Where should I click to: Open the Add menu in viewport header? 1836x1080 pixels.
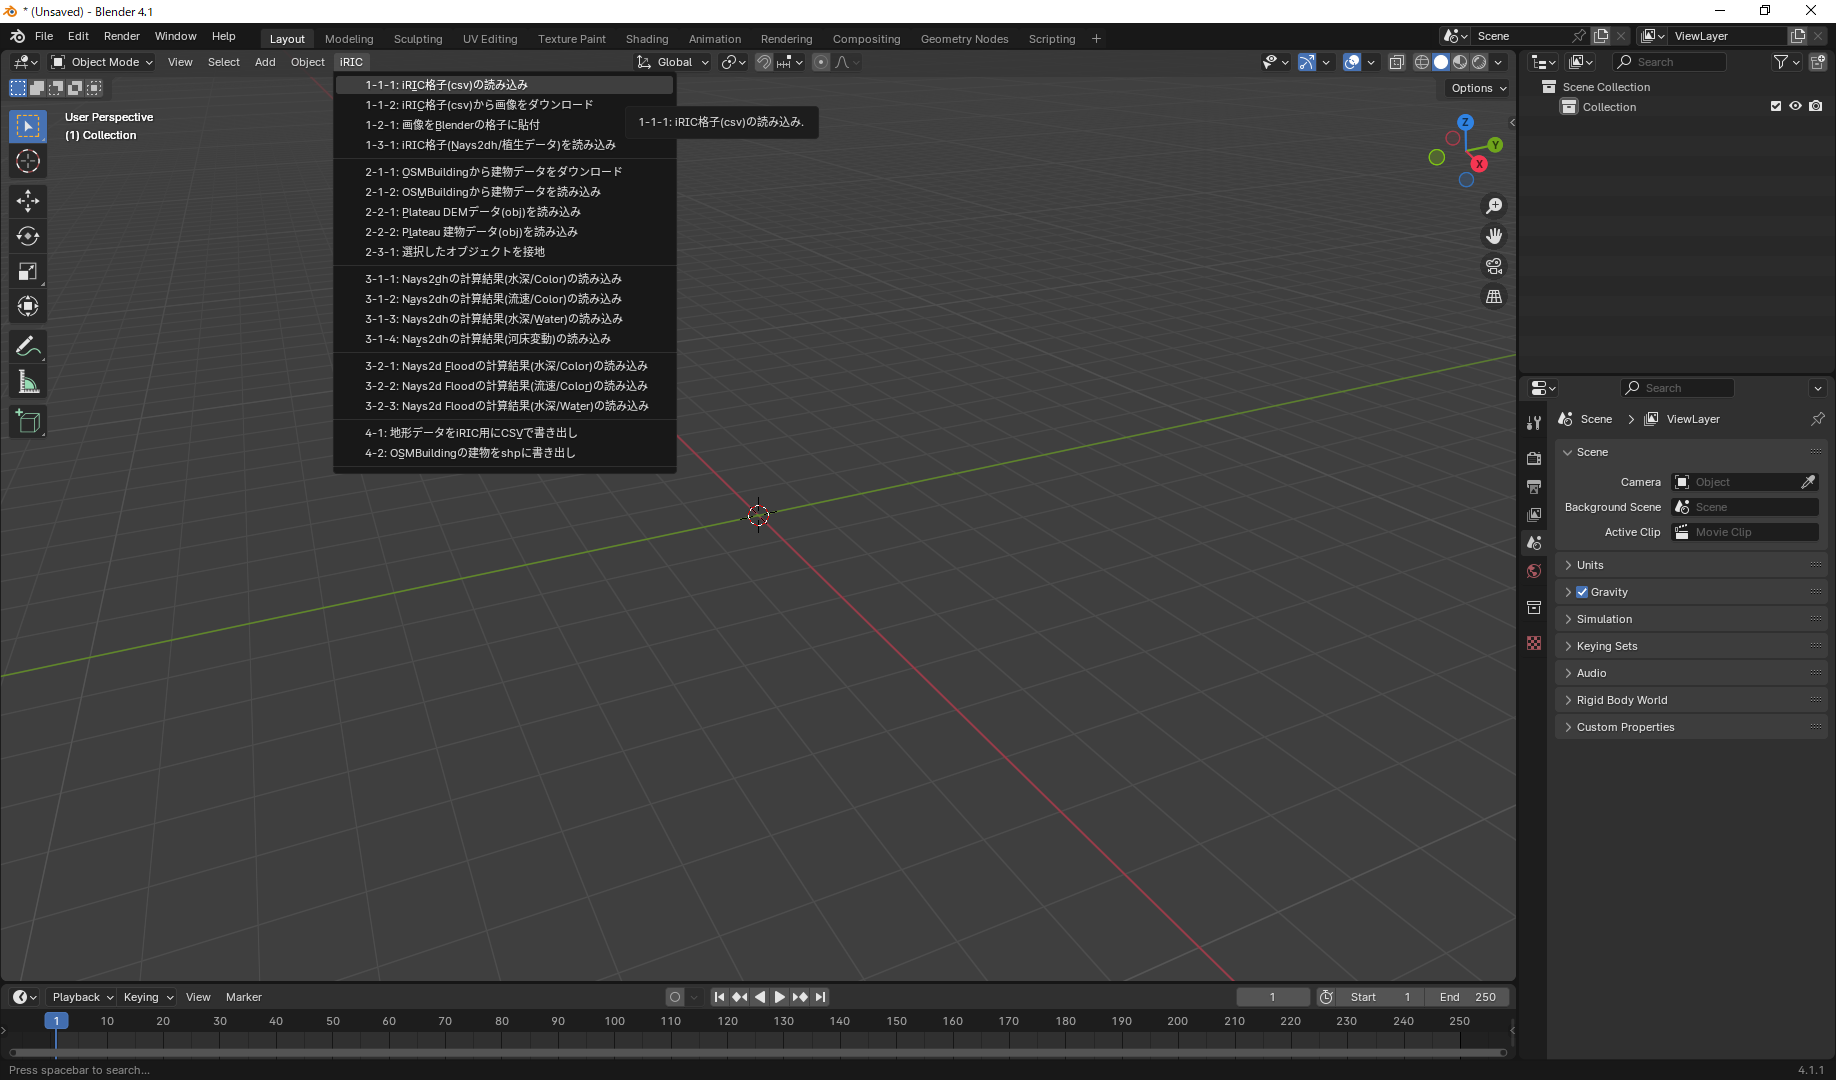click(x=265, y=62)
